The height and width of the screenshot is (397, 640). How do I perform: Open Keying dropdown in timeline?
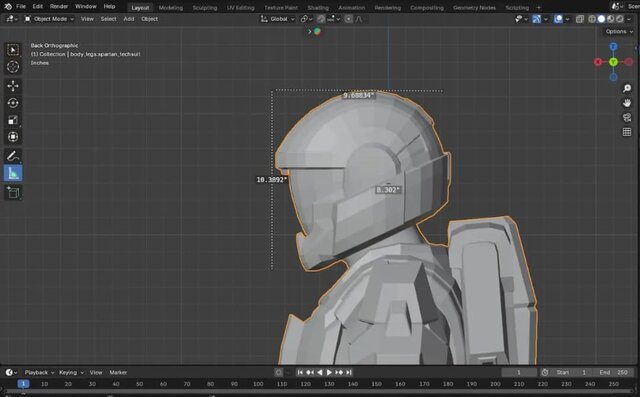click(x=71, y=372)
